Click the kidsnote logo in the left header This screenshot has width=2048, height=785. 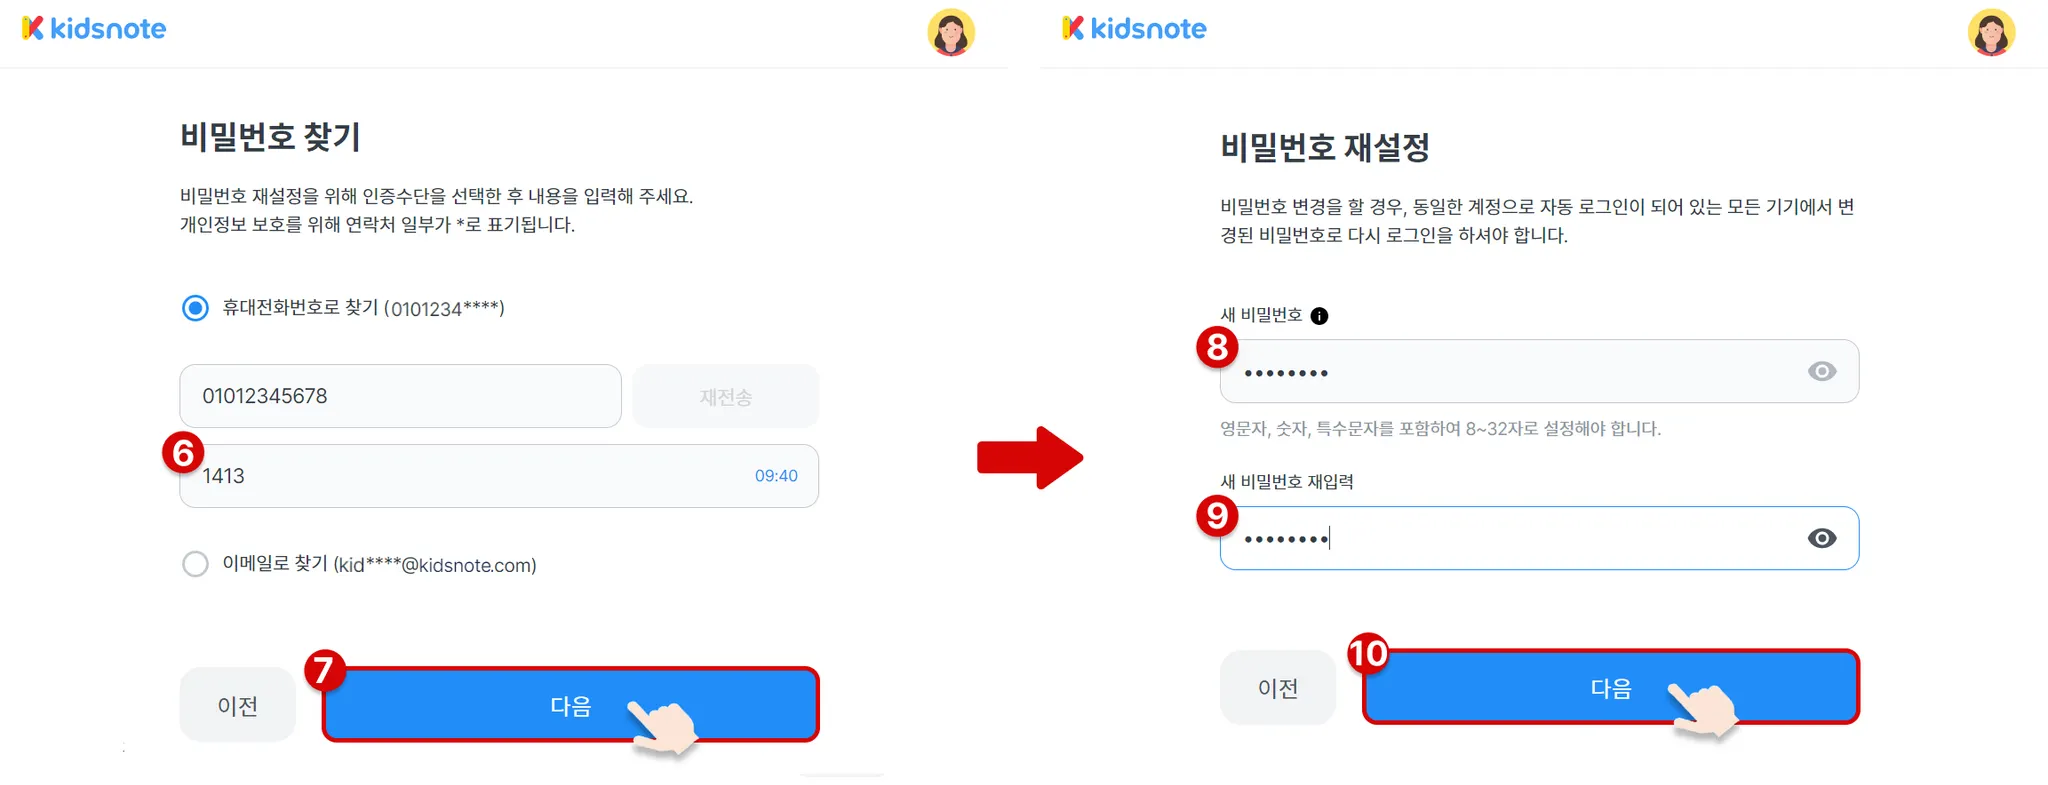coord(94,29)
